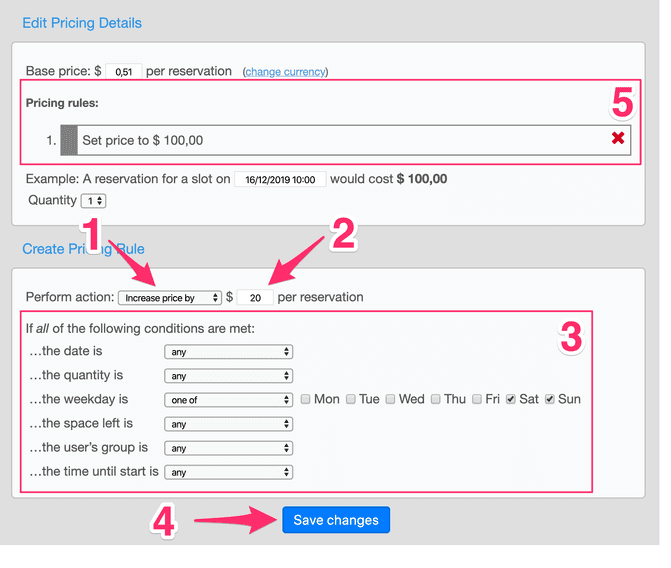Click the 'Sat' weekday label
Viewport: 671px width, 568px height.
pos(529,399)
